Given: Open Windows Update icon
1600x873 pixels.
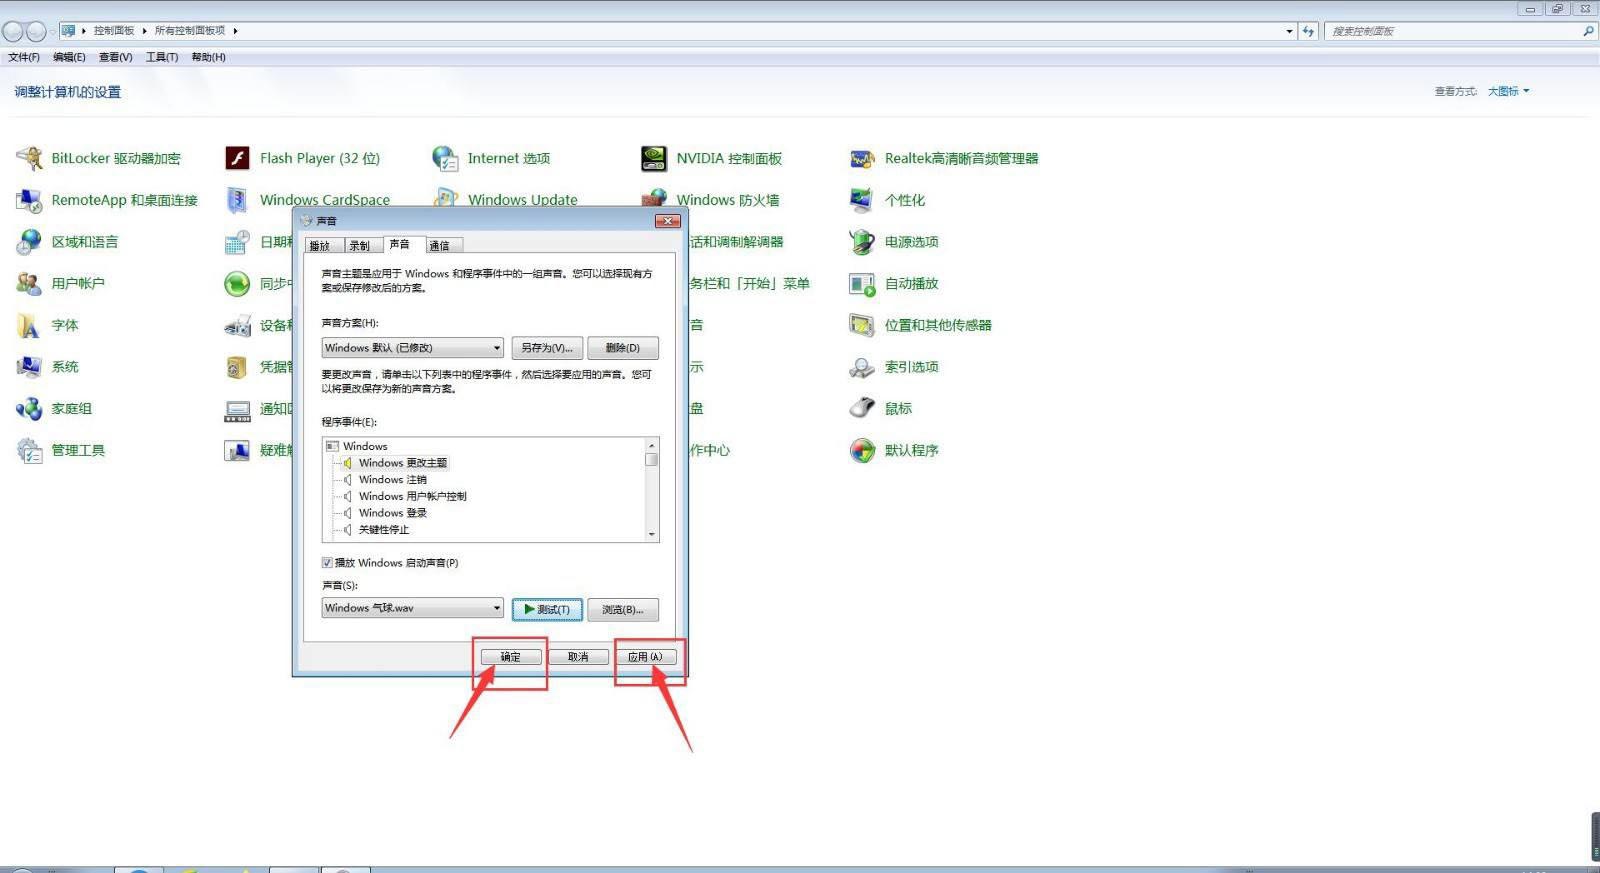Looking at the screenshot, I should (445, 197).
